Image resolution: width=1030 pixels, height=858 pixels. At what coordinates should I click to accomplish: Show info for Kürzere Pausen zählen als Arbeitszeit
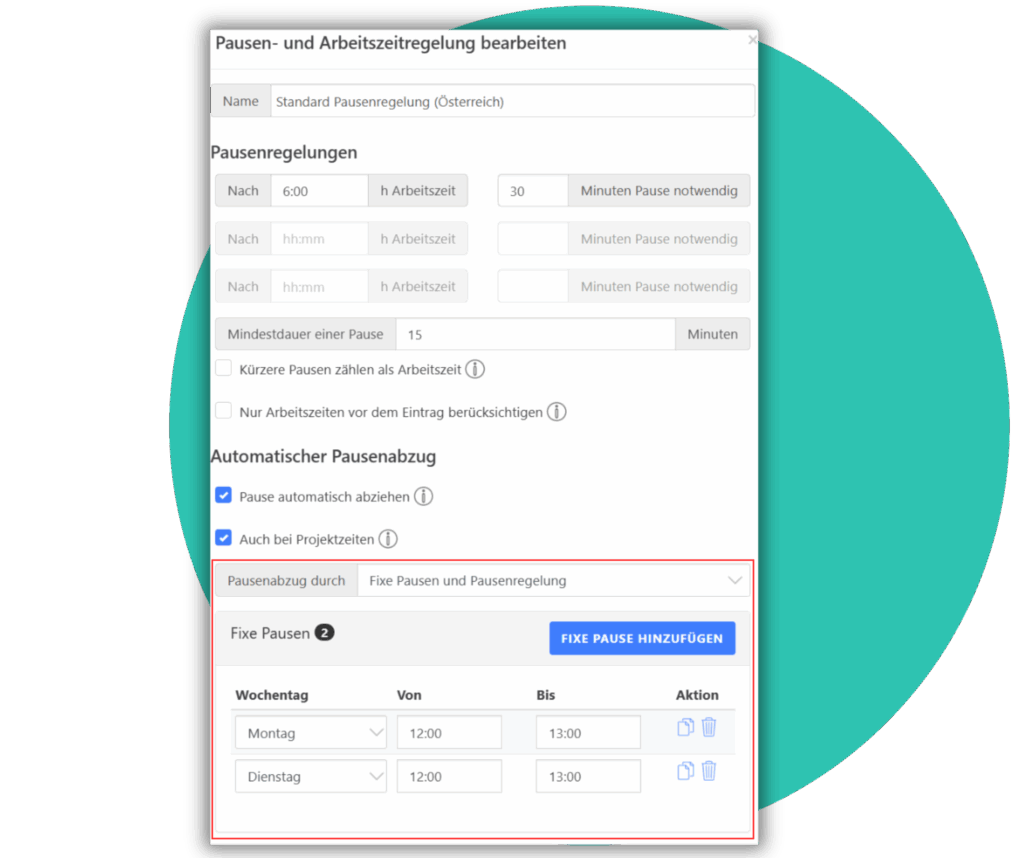tap(475, 369)
